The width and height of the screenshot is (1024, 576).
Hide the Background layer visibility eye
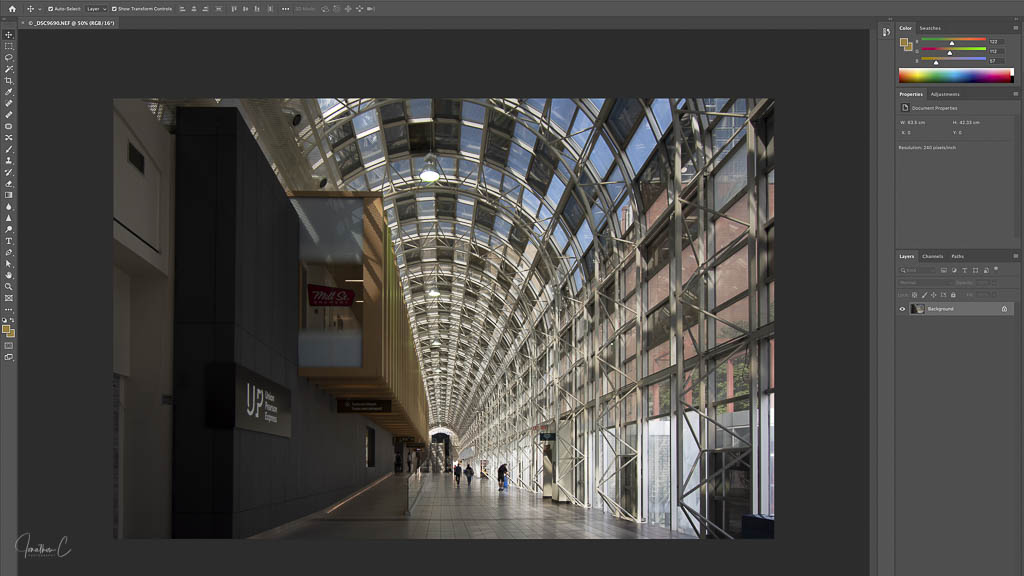(902, 309)
